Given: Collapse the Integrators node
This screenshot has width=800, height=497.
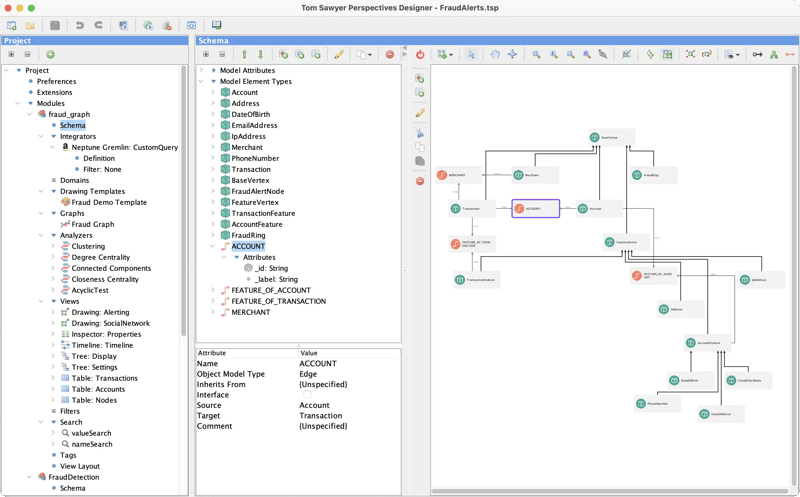Looking at the screenshot, I should (x=41, y=136).
